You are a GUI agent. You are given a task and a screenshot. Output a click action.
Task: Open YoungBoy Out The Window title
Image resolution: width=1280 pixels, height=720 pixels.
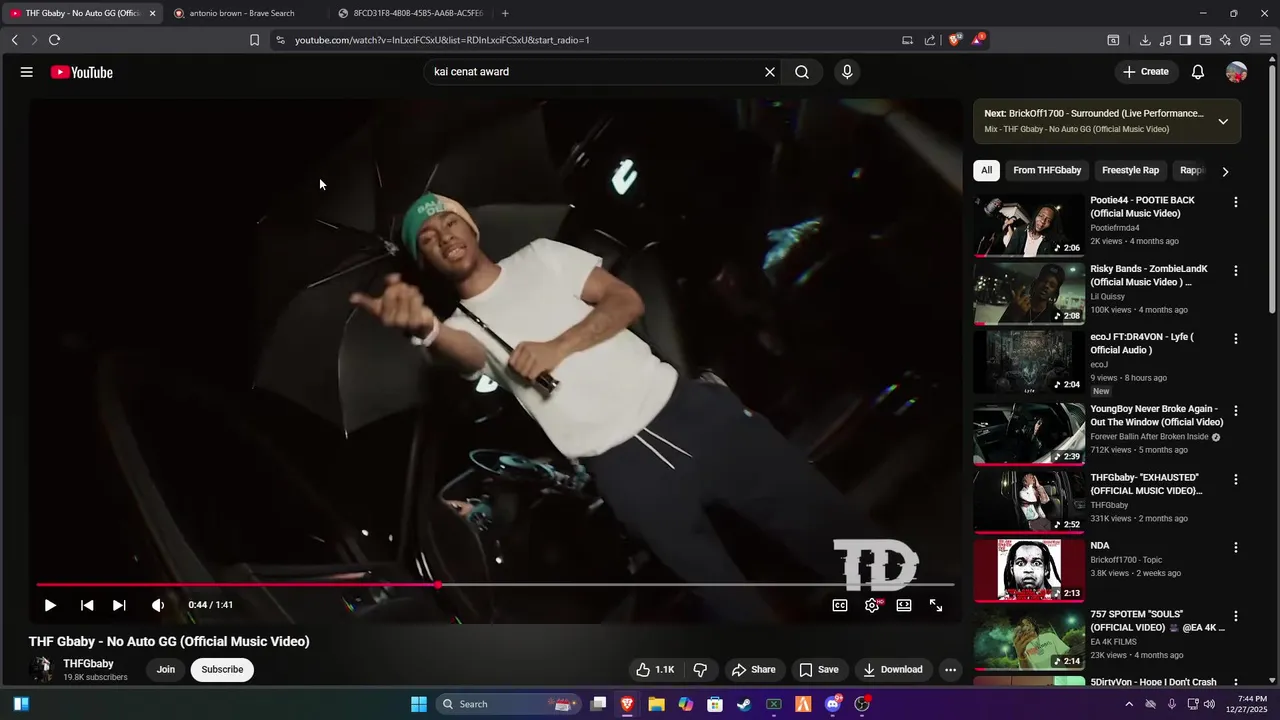tap(1157, 416)
